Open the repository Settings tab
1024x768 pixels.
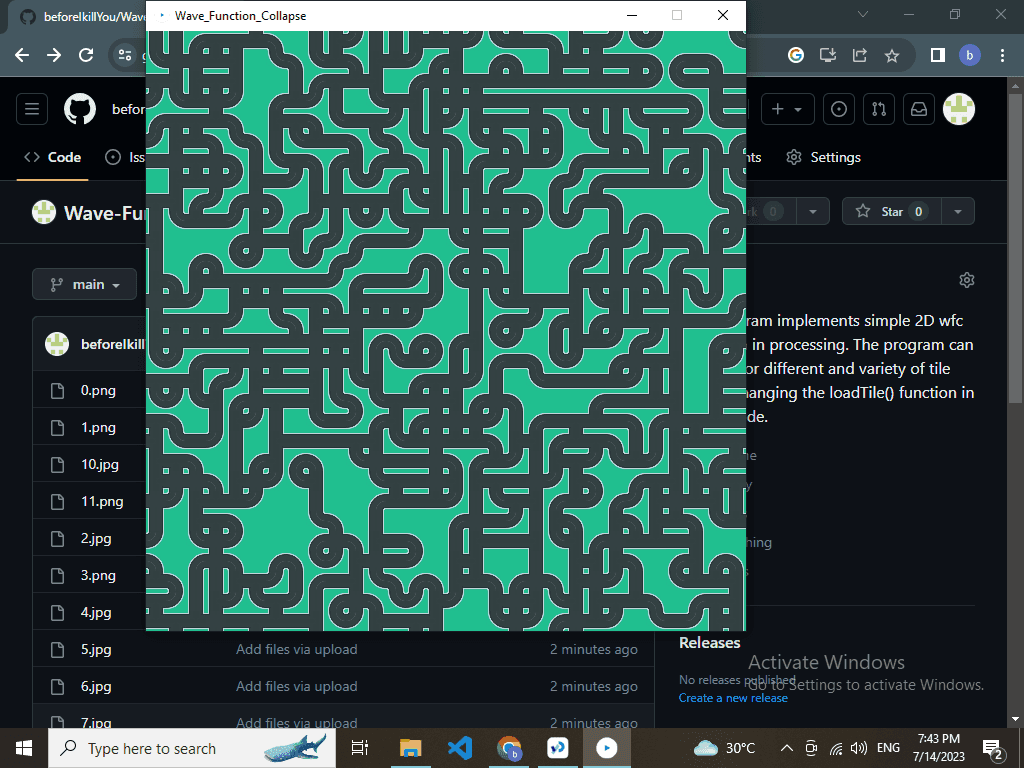[823, 157]
